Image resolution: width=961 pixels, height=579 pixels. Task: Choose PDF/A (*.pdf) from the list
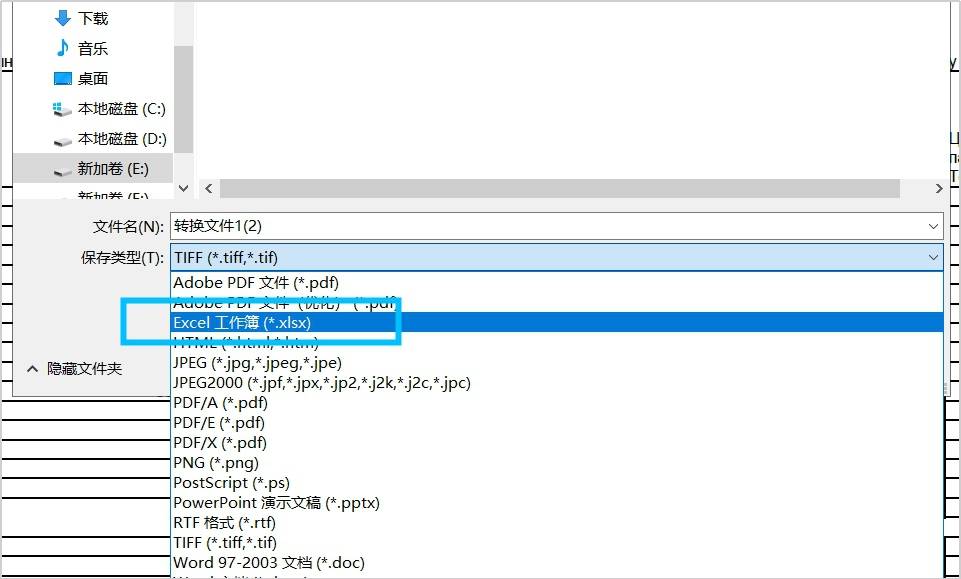(x=556, y=403)
